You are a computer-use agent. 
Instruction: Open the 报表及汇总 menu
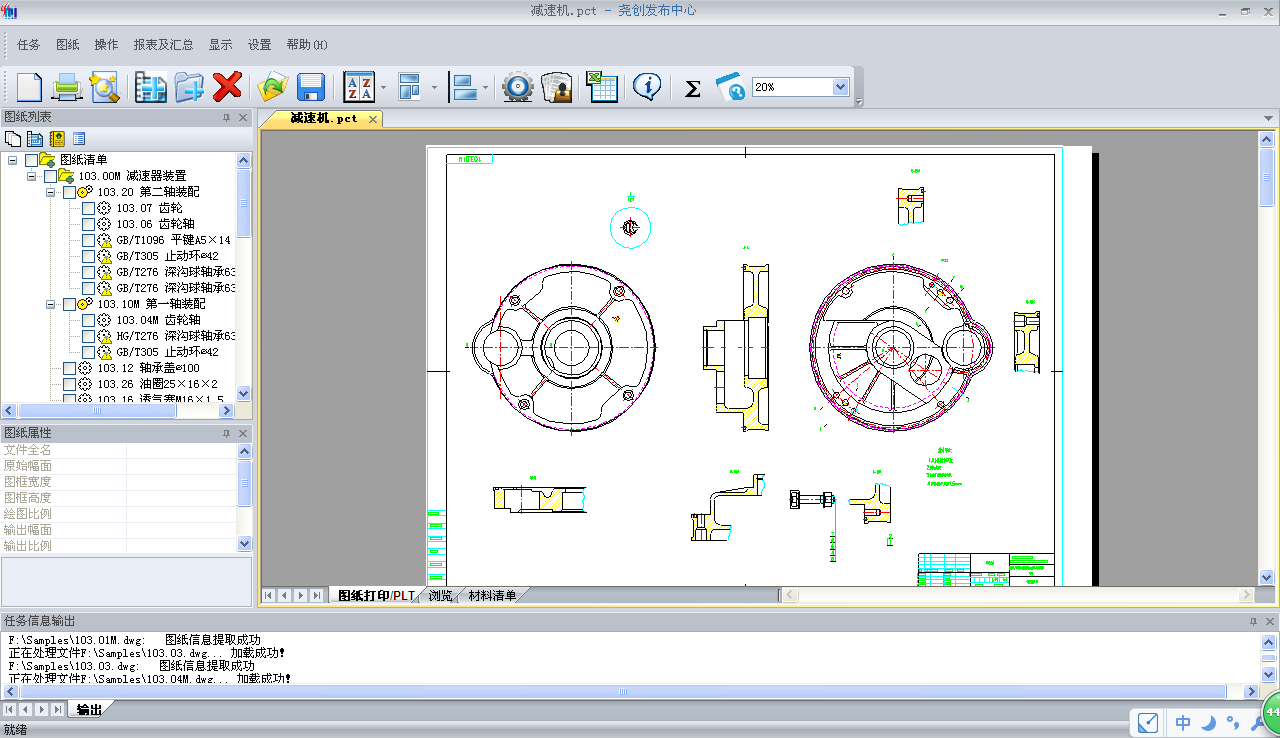pos(163,45)
